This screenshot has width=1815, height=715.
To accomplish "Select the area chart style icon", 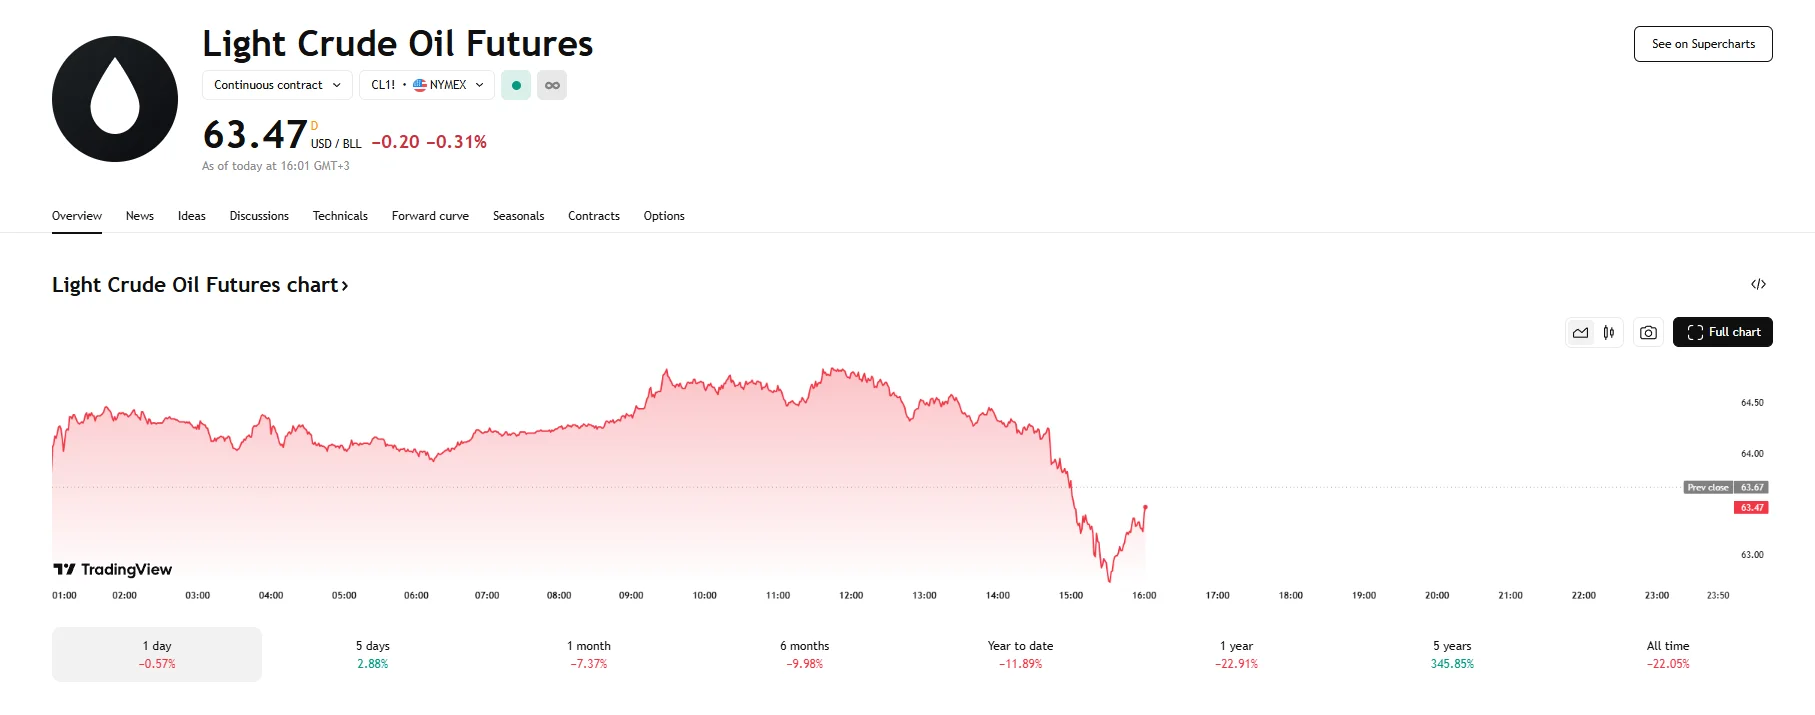I will click(1580, 332).
